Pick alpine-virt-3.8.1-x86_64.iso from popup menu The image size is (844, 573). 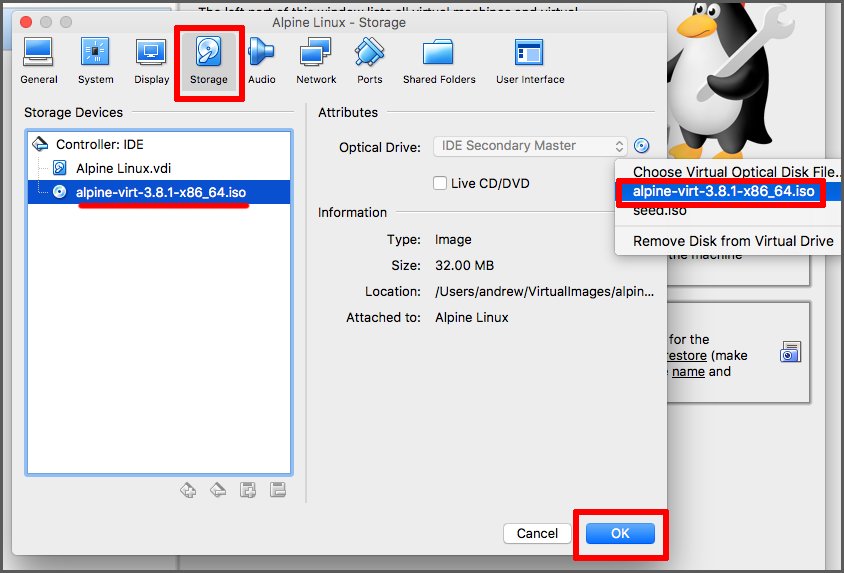(x=729, y=191)
